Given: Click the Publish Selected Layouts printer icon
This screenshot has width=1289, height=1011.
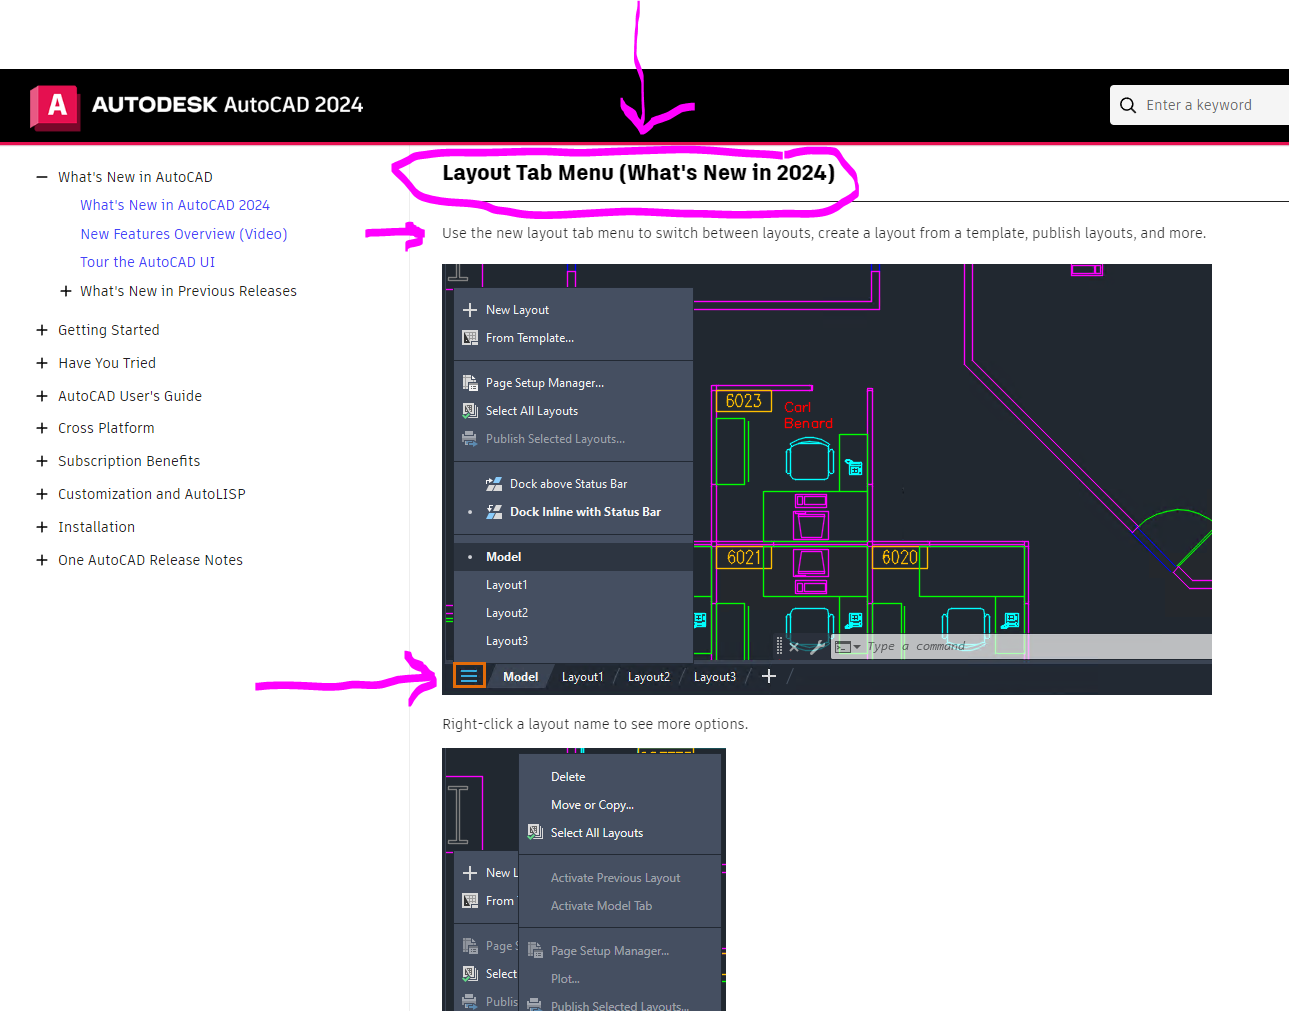Looking at the screenshot, I should (470, 439).
